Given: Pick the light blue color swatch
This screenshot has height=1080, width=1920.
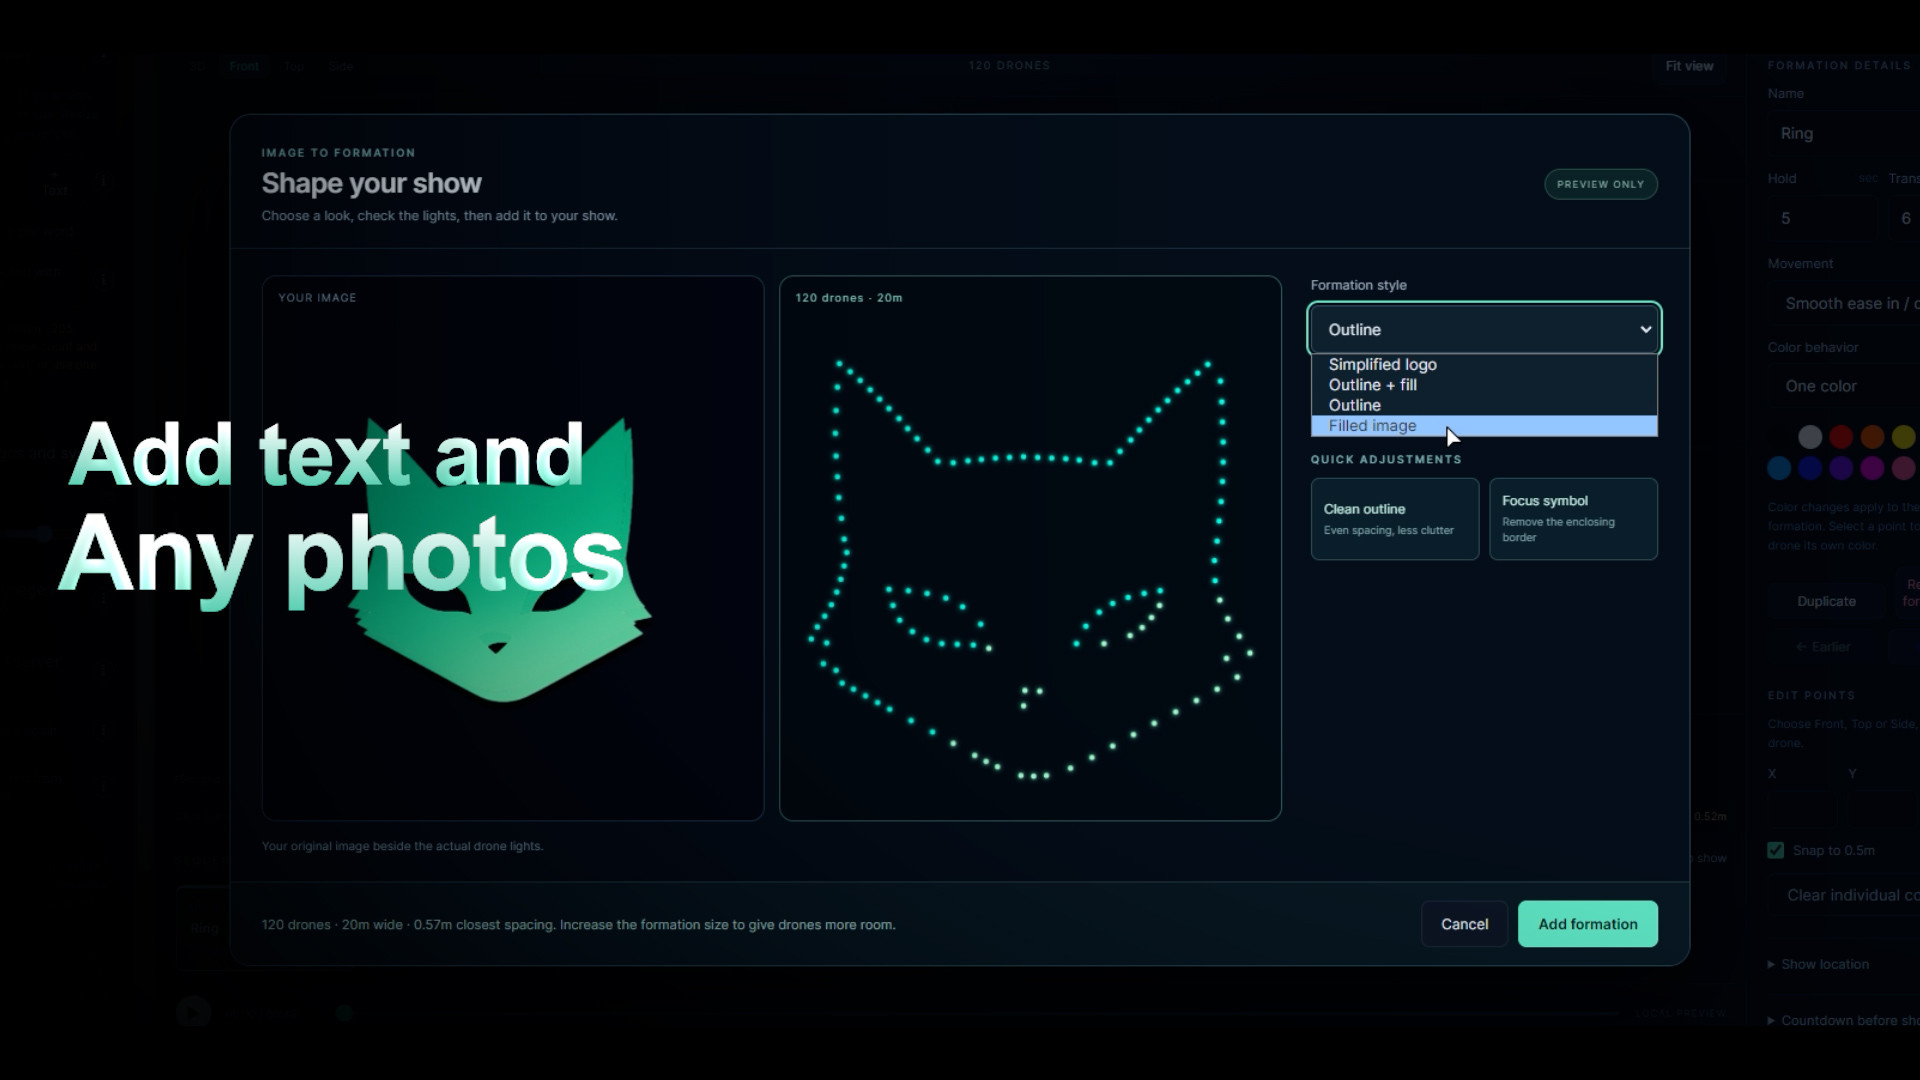Looking at the screenshot, I should tap(1779, 468).
